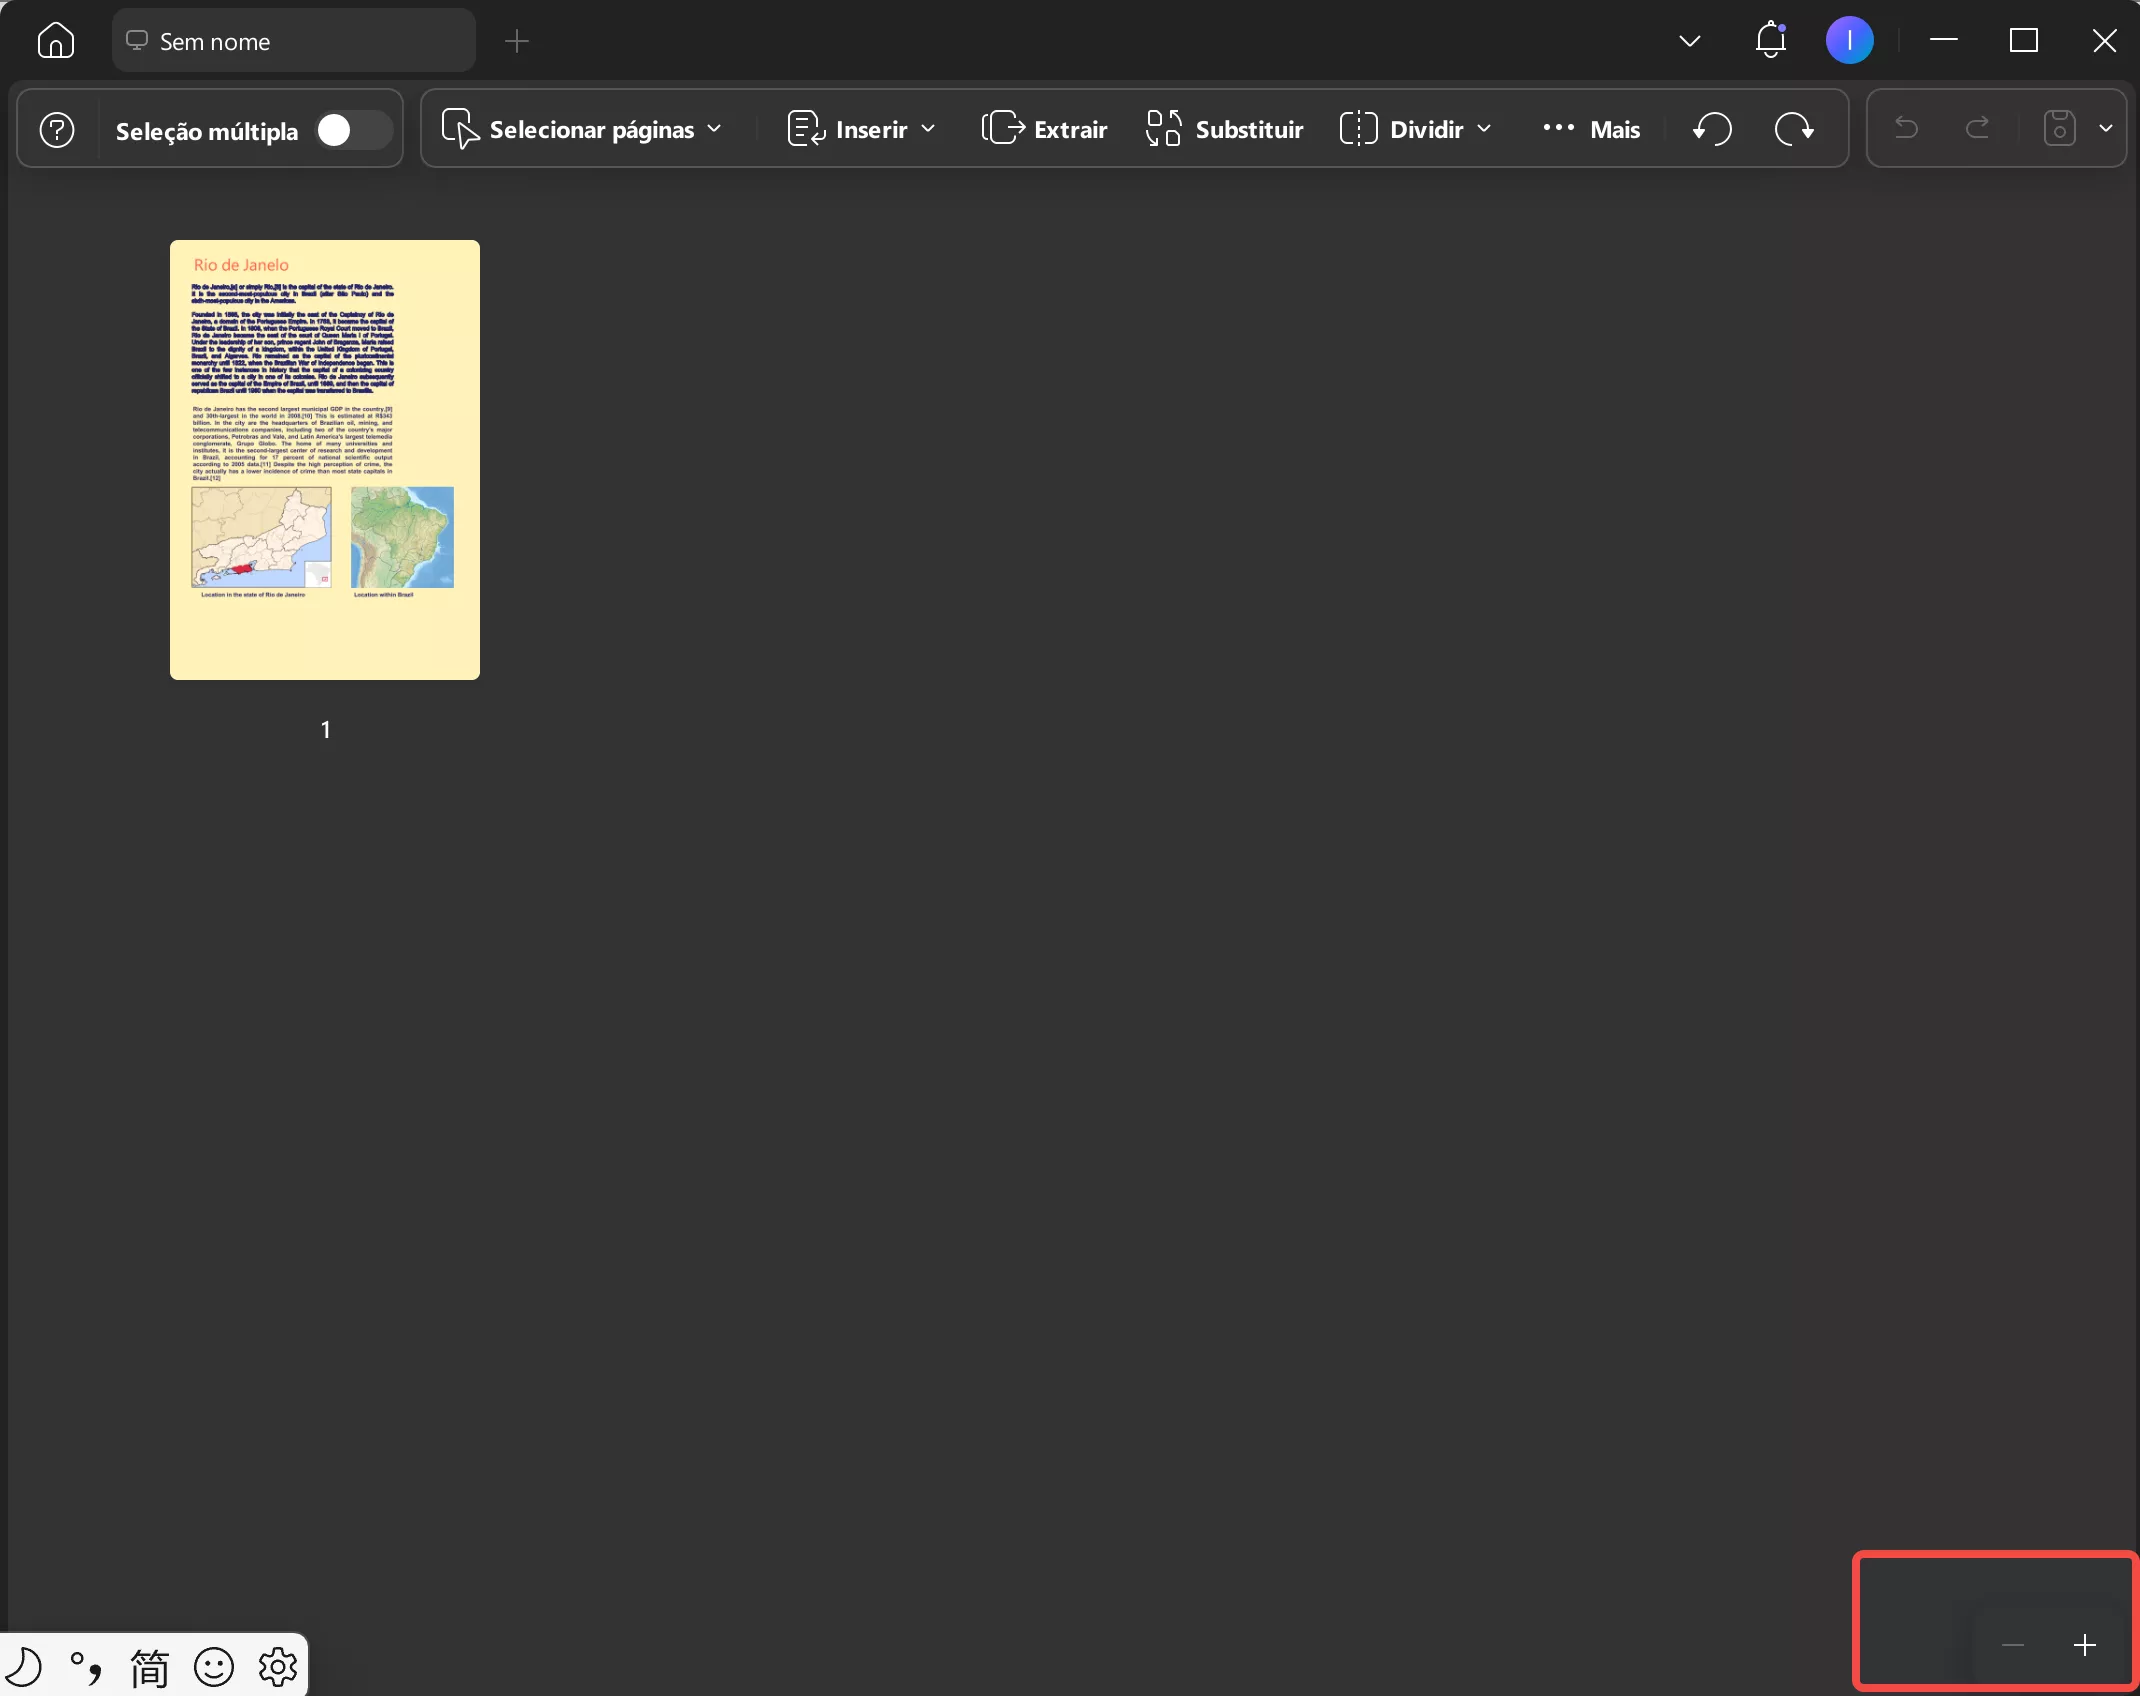Click the home icon
2140x1696 pixels.
click(x=56, y=41)
